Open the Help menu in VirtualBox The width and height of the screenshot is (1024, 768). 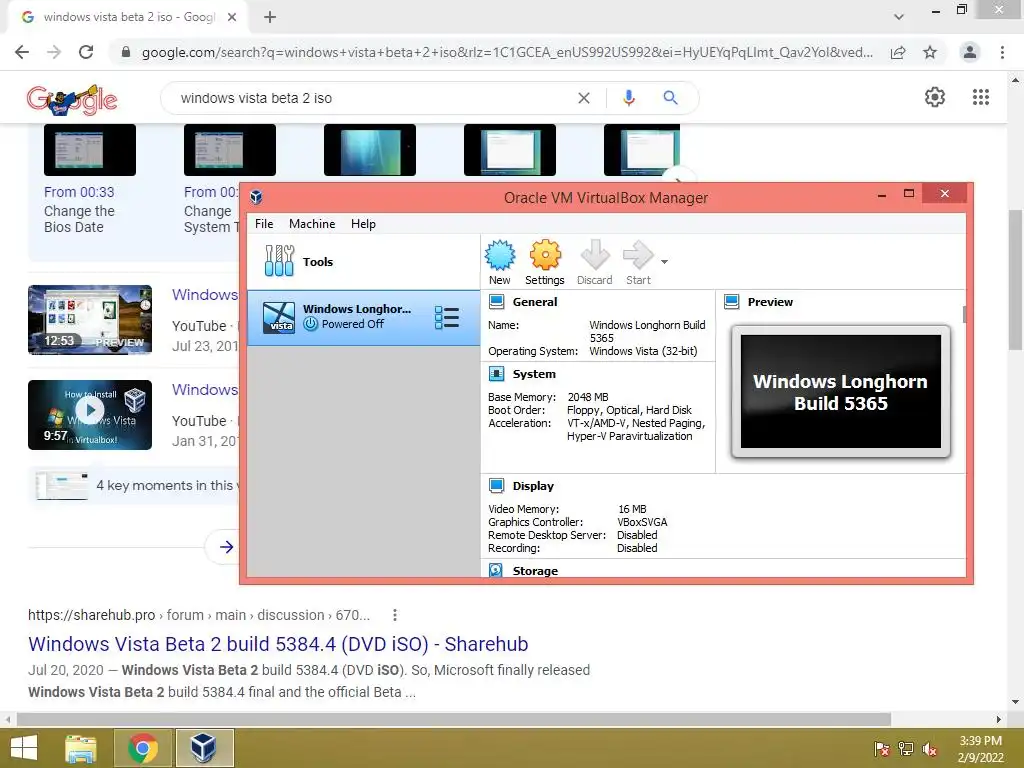coord(363,223)
